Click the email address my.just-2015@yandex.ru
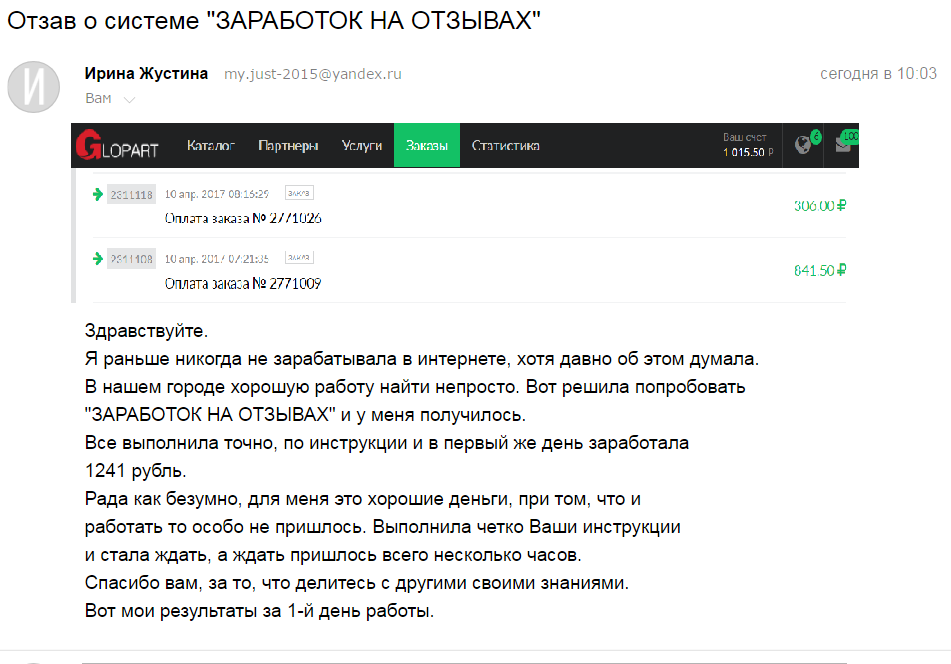Image resolution: width=951 pixels, height=664 pixels. (x=312, y=75)
